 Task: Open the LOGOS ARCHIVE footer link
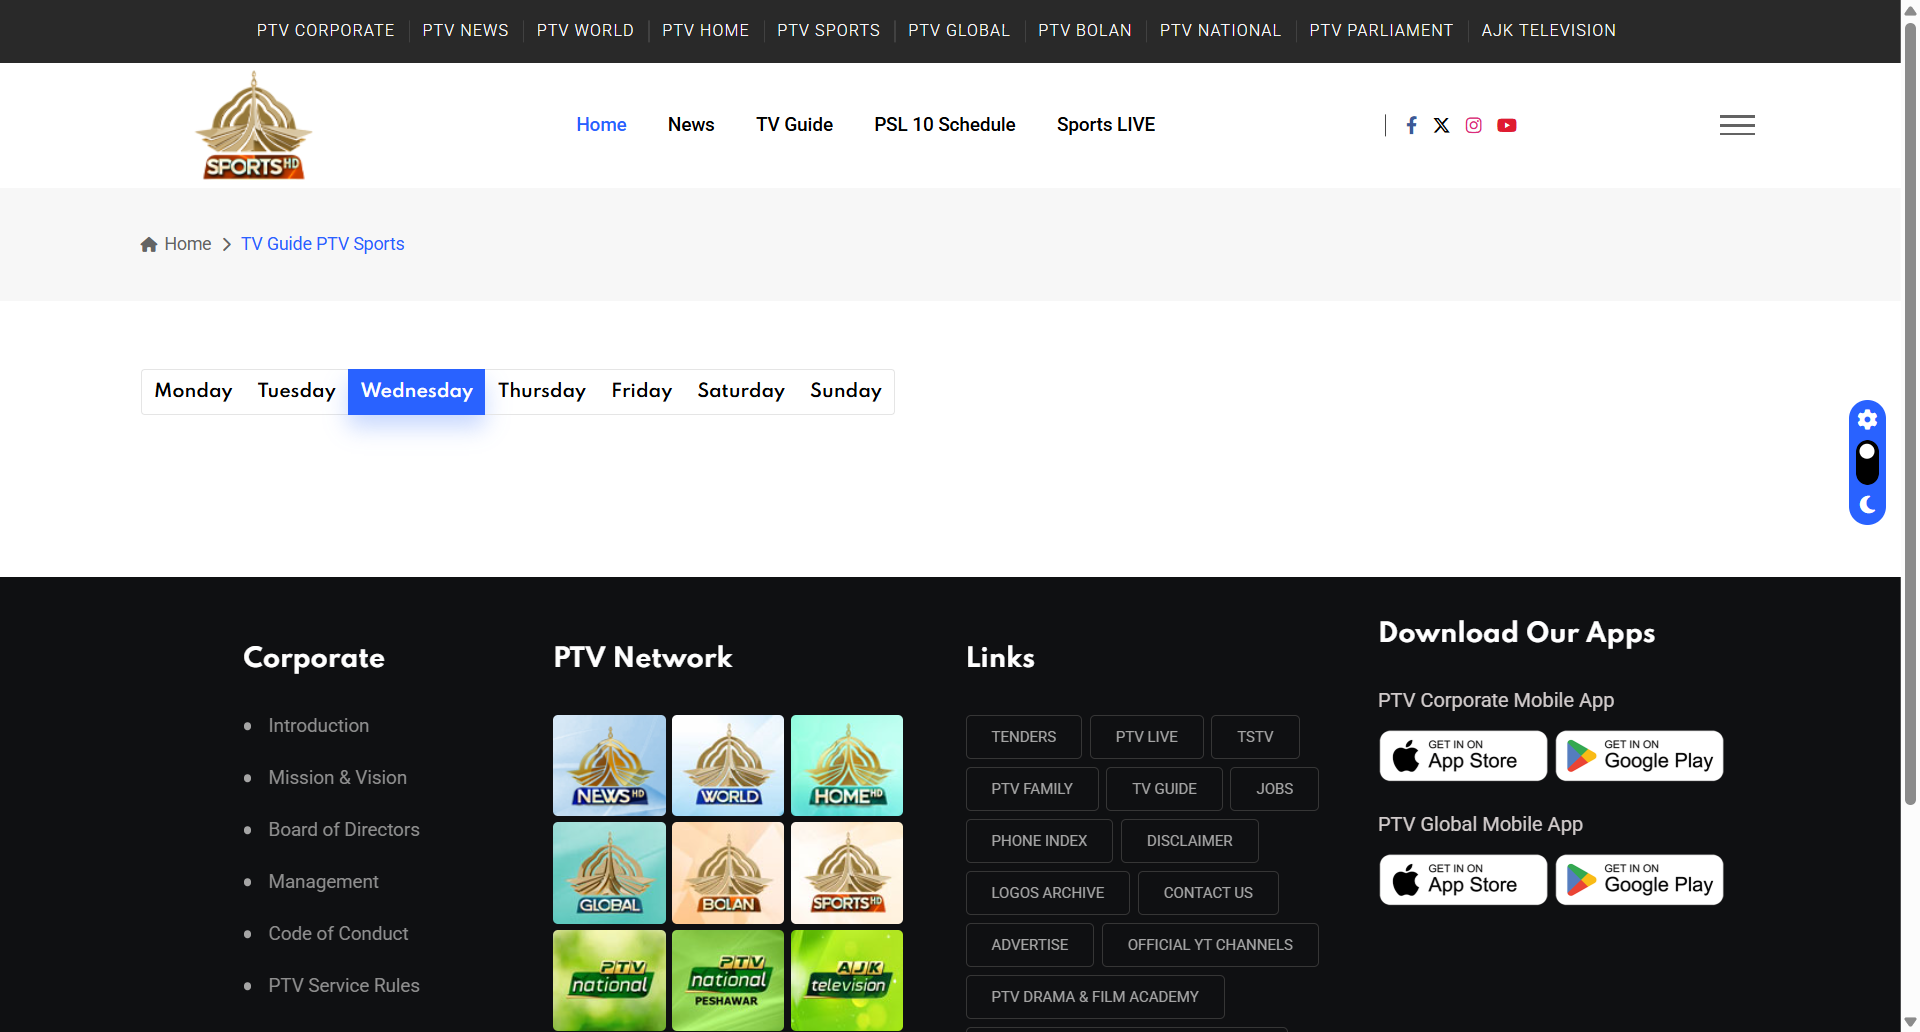tap(1047, 893)
